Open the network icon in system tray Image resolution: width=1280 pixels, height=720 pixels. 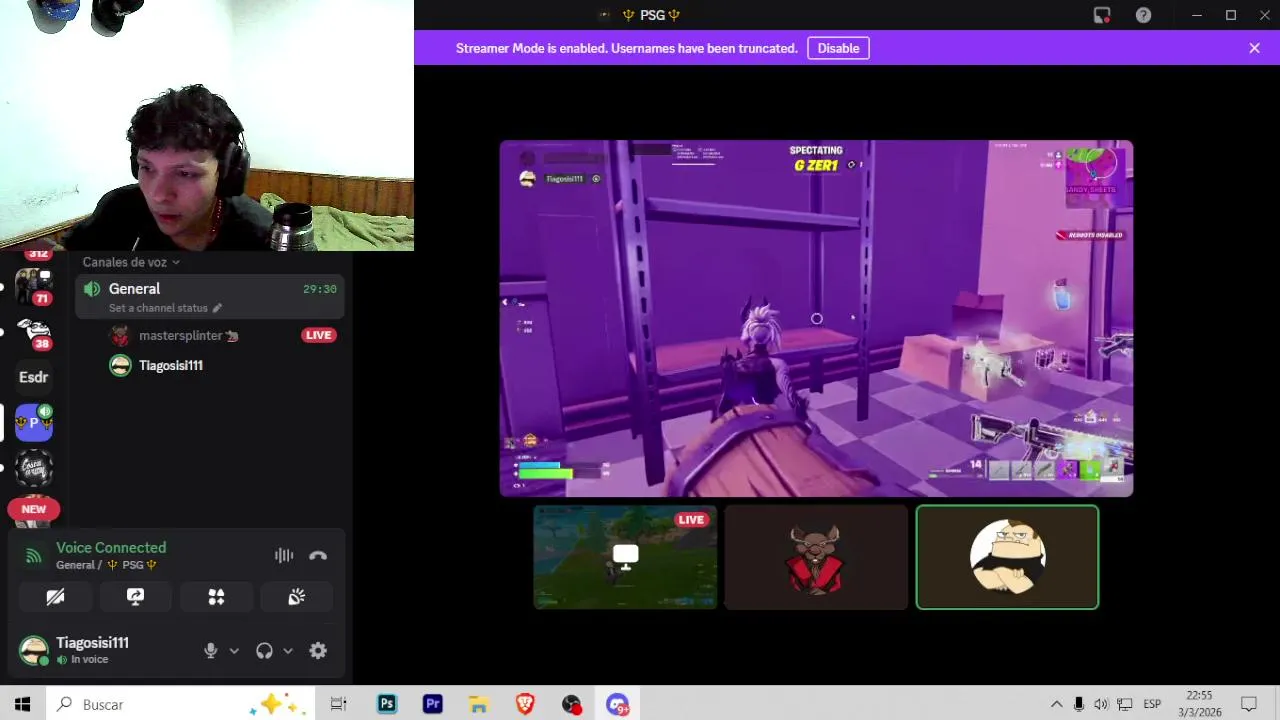pyautogui.click(x=1124, y=704)
